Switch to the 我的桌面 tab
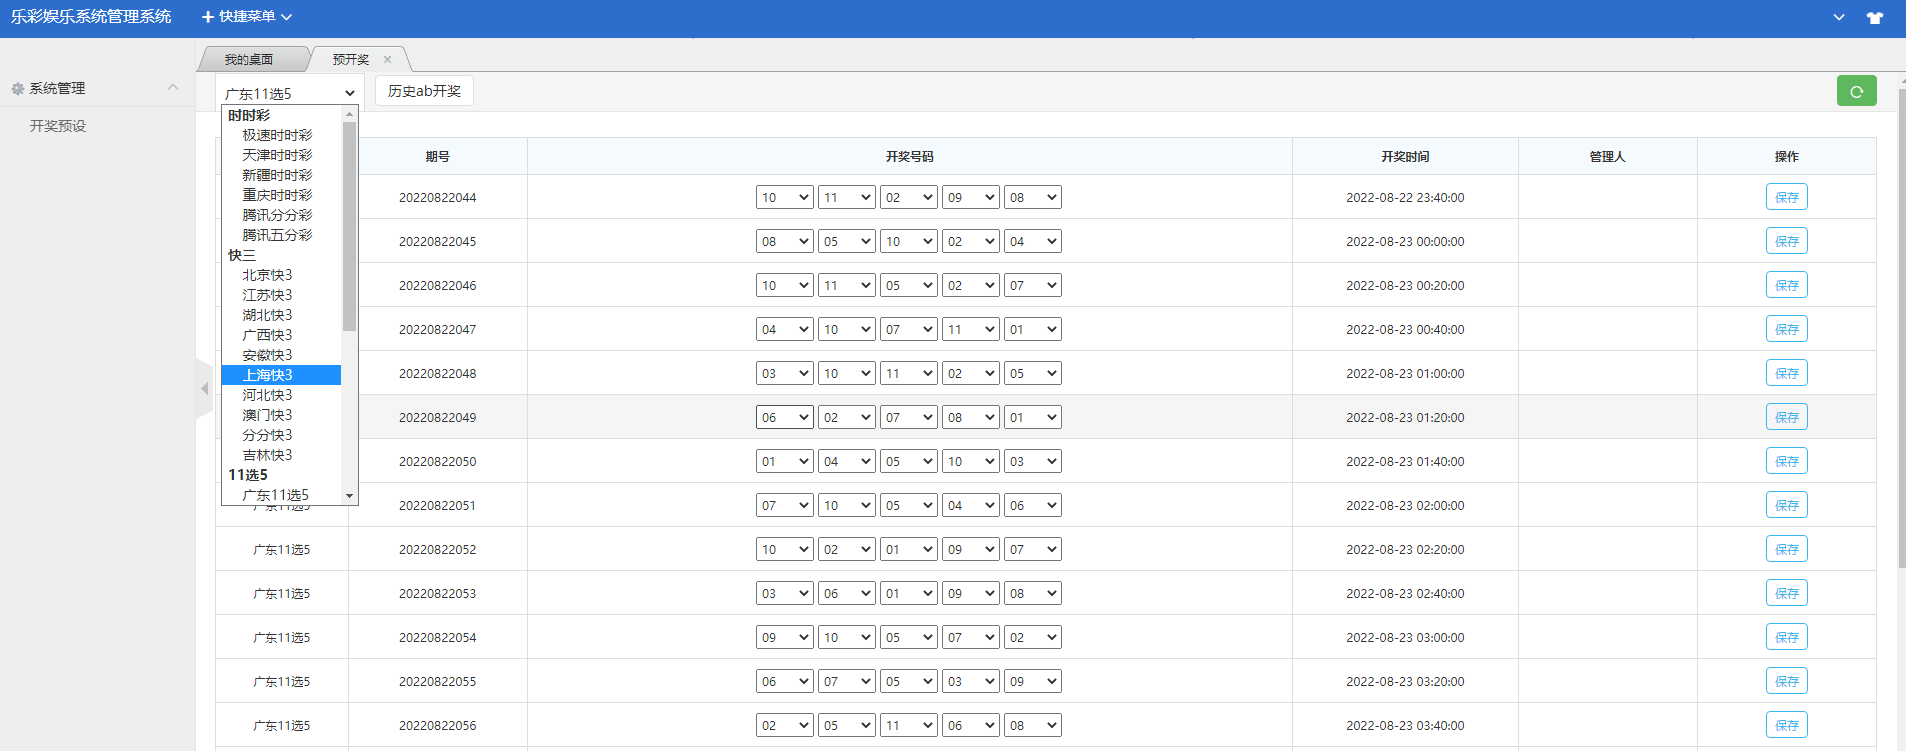 pos(249,60)
